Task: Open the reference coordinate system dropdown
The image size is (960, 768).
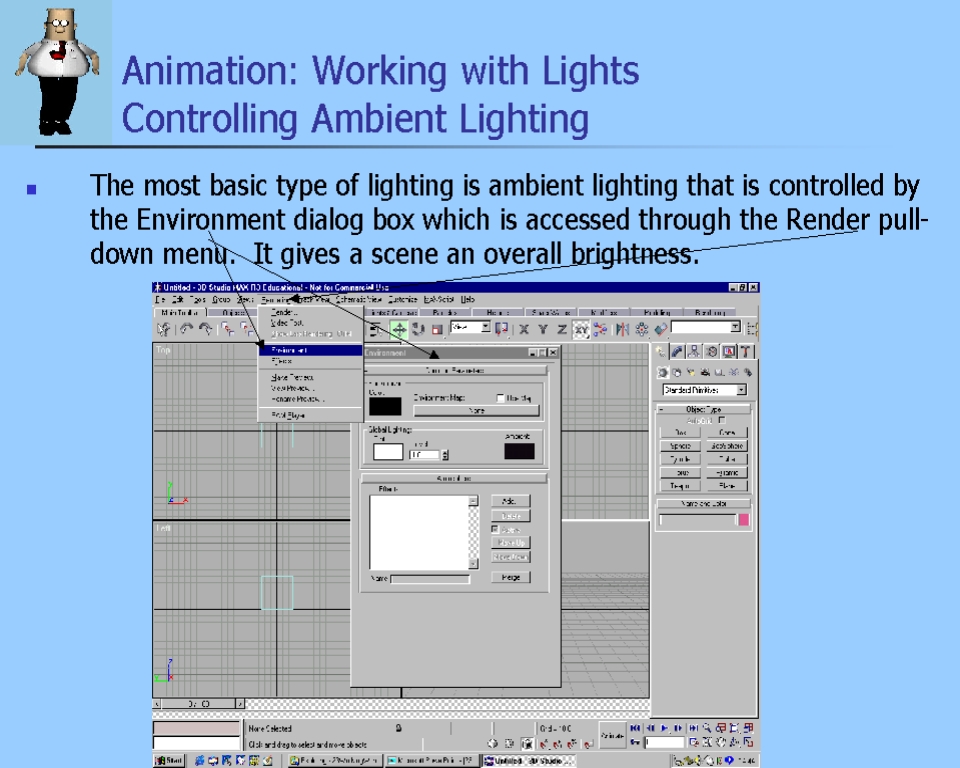Action: (486, 327)
